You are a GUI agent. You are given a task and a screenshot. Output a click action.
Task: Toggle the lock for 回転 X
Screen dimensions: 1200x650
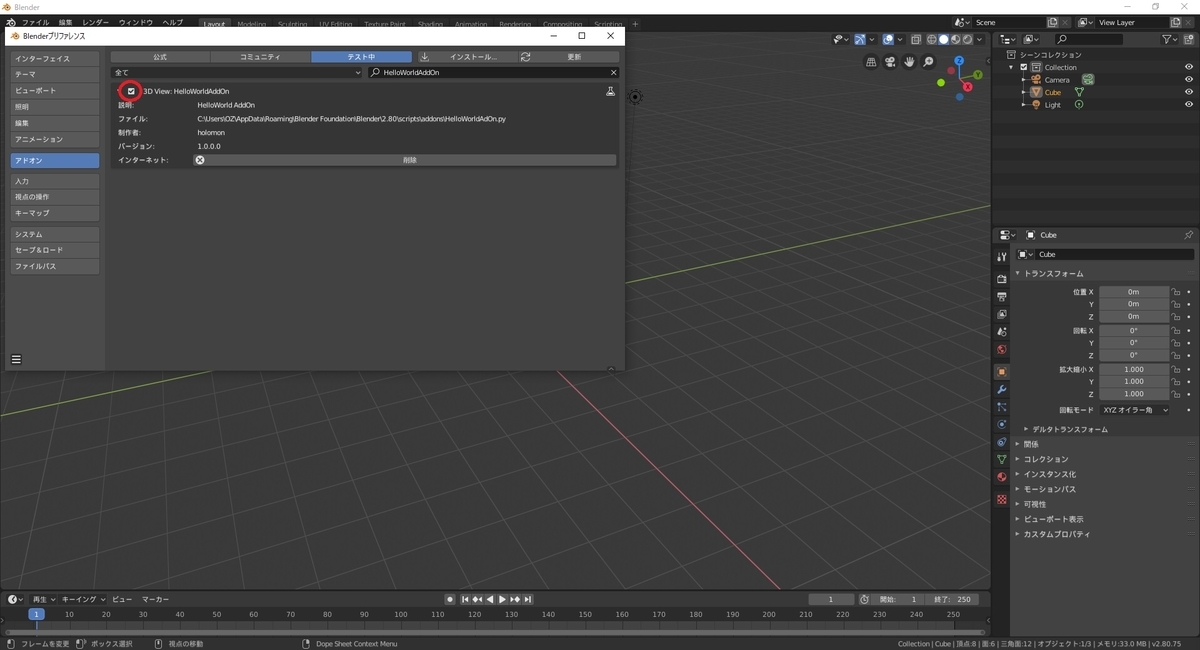click(1176, 330)
